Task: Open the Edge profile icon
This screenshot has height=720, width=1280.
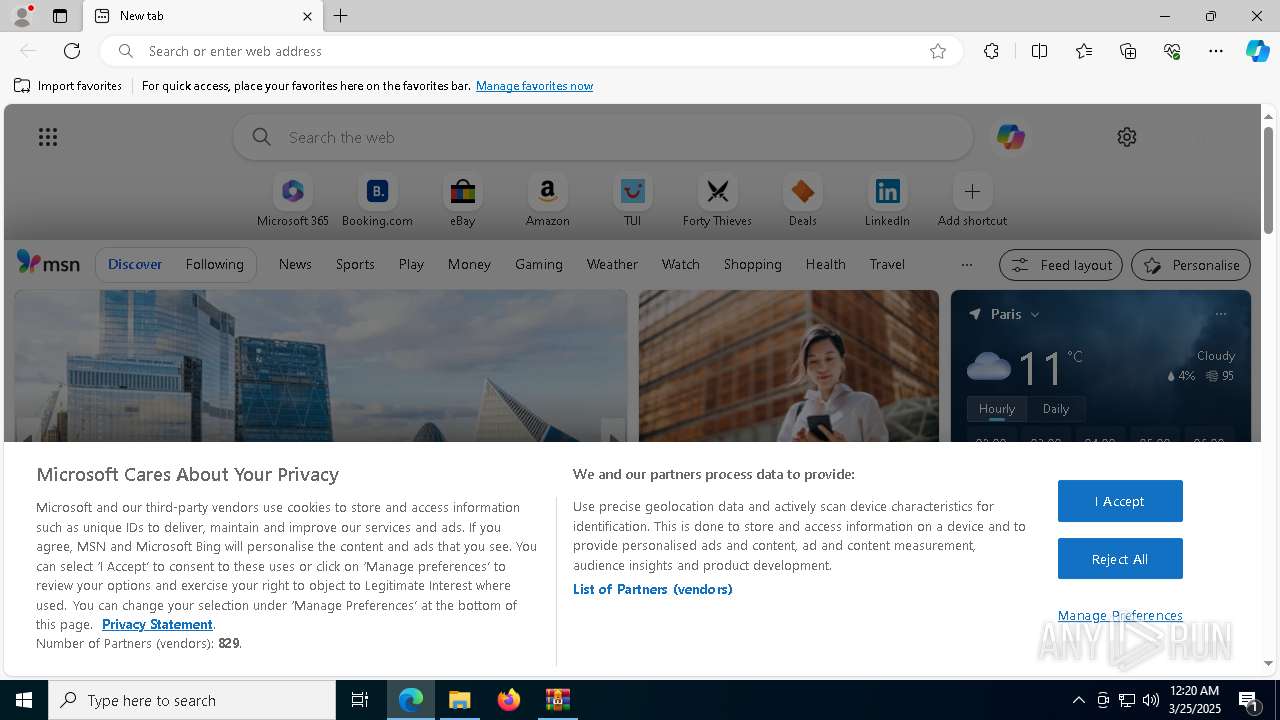Action: (21, 16)
